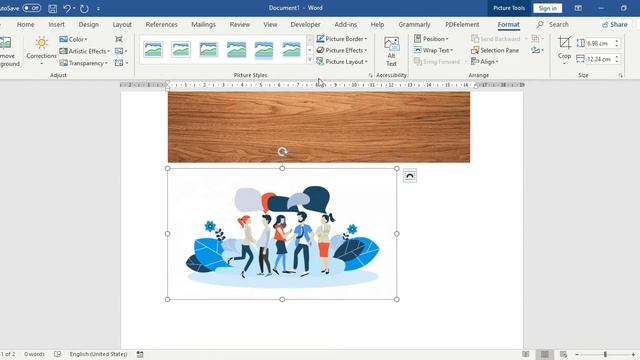Switch to the Insert tab

coord(56,24)
